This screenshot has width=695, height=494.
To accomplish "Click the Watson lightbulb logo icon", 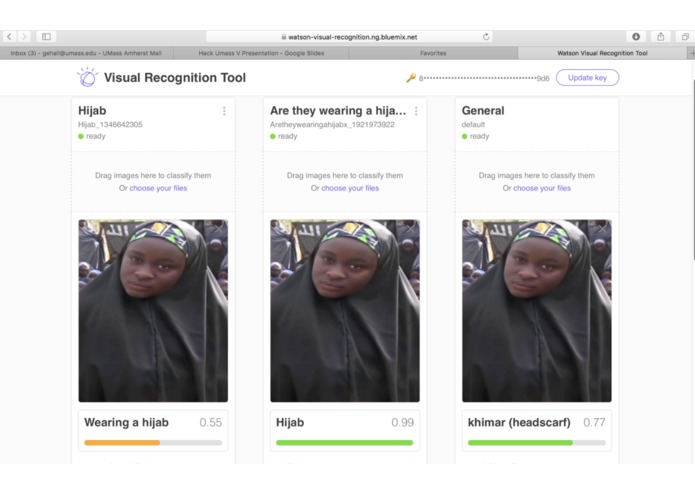I will [x=87, y=78].
